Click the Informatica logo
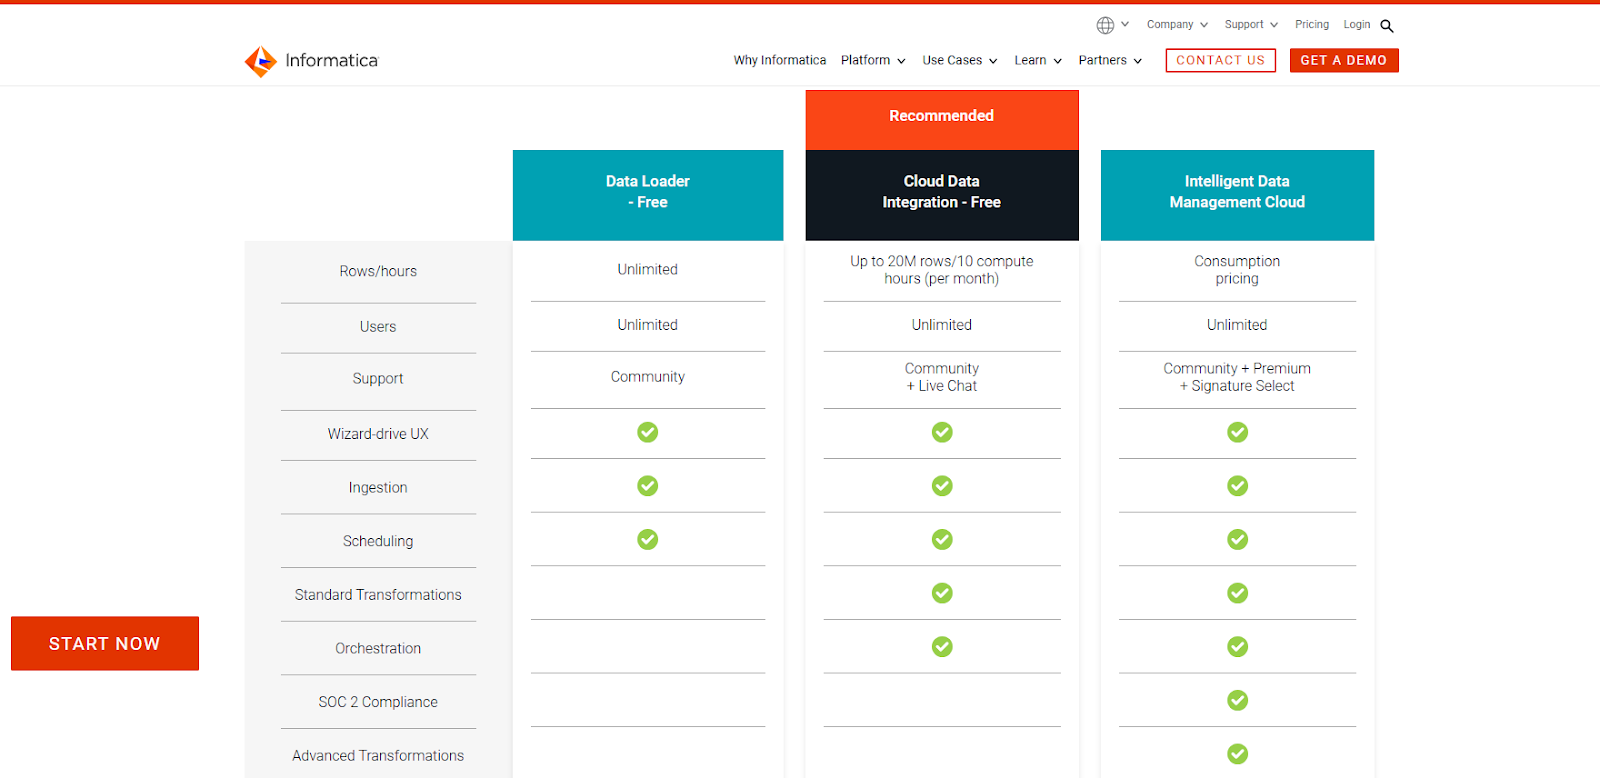Viewport: 1600px width, 778px height. click(311, 61)
